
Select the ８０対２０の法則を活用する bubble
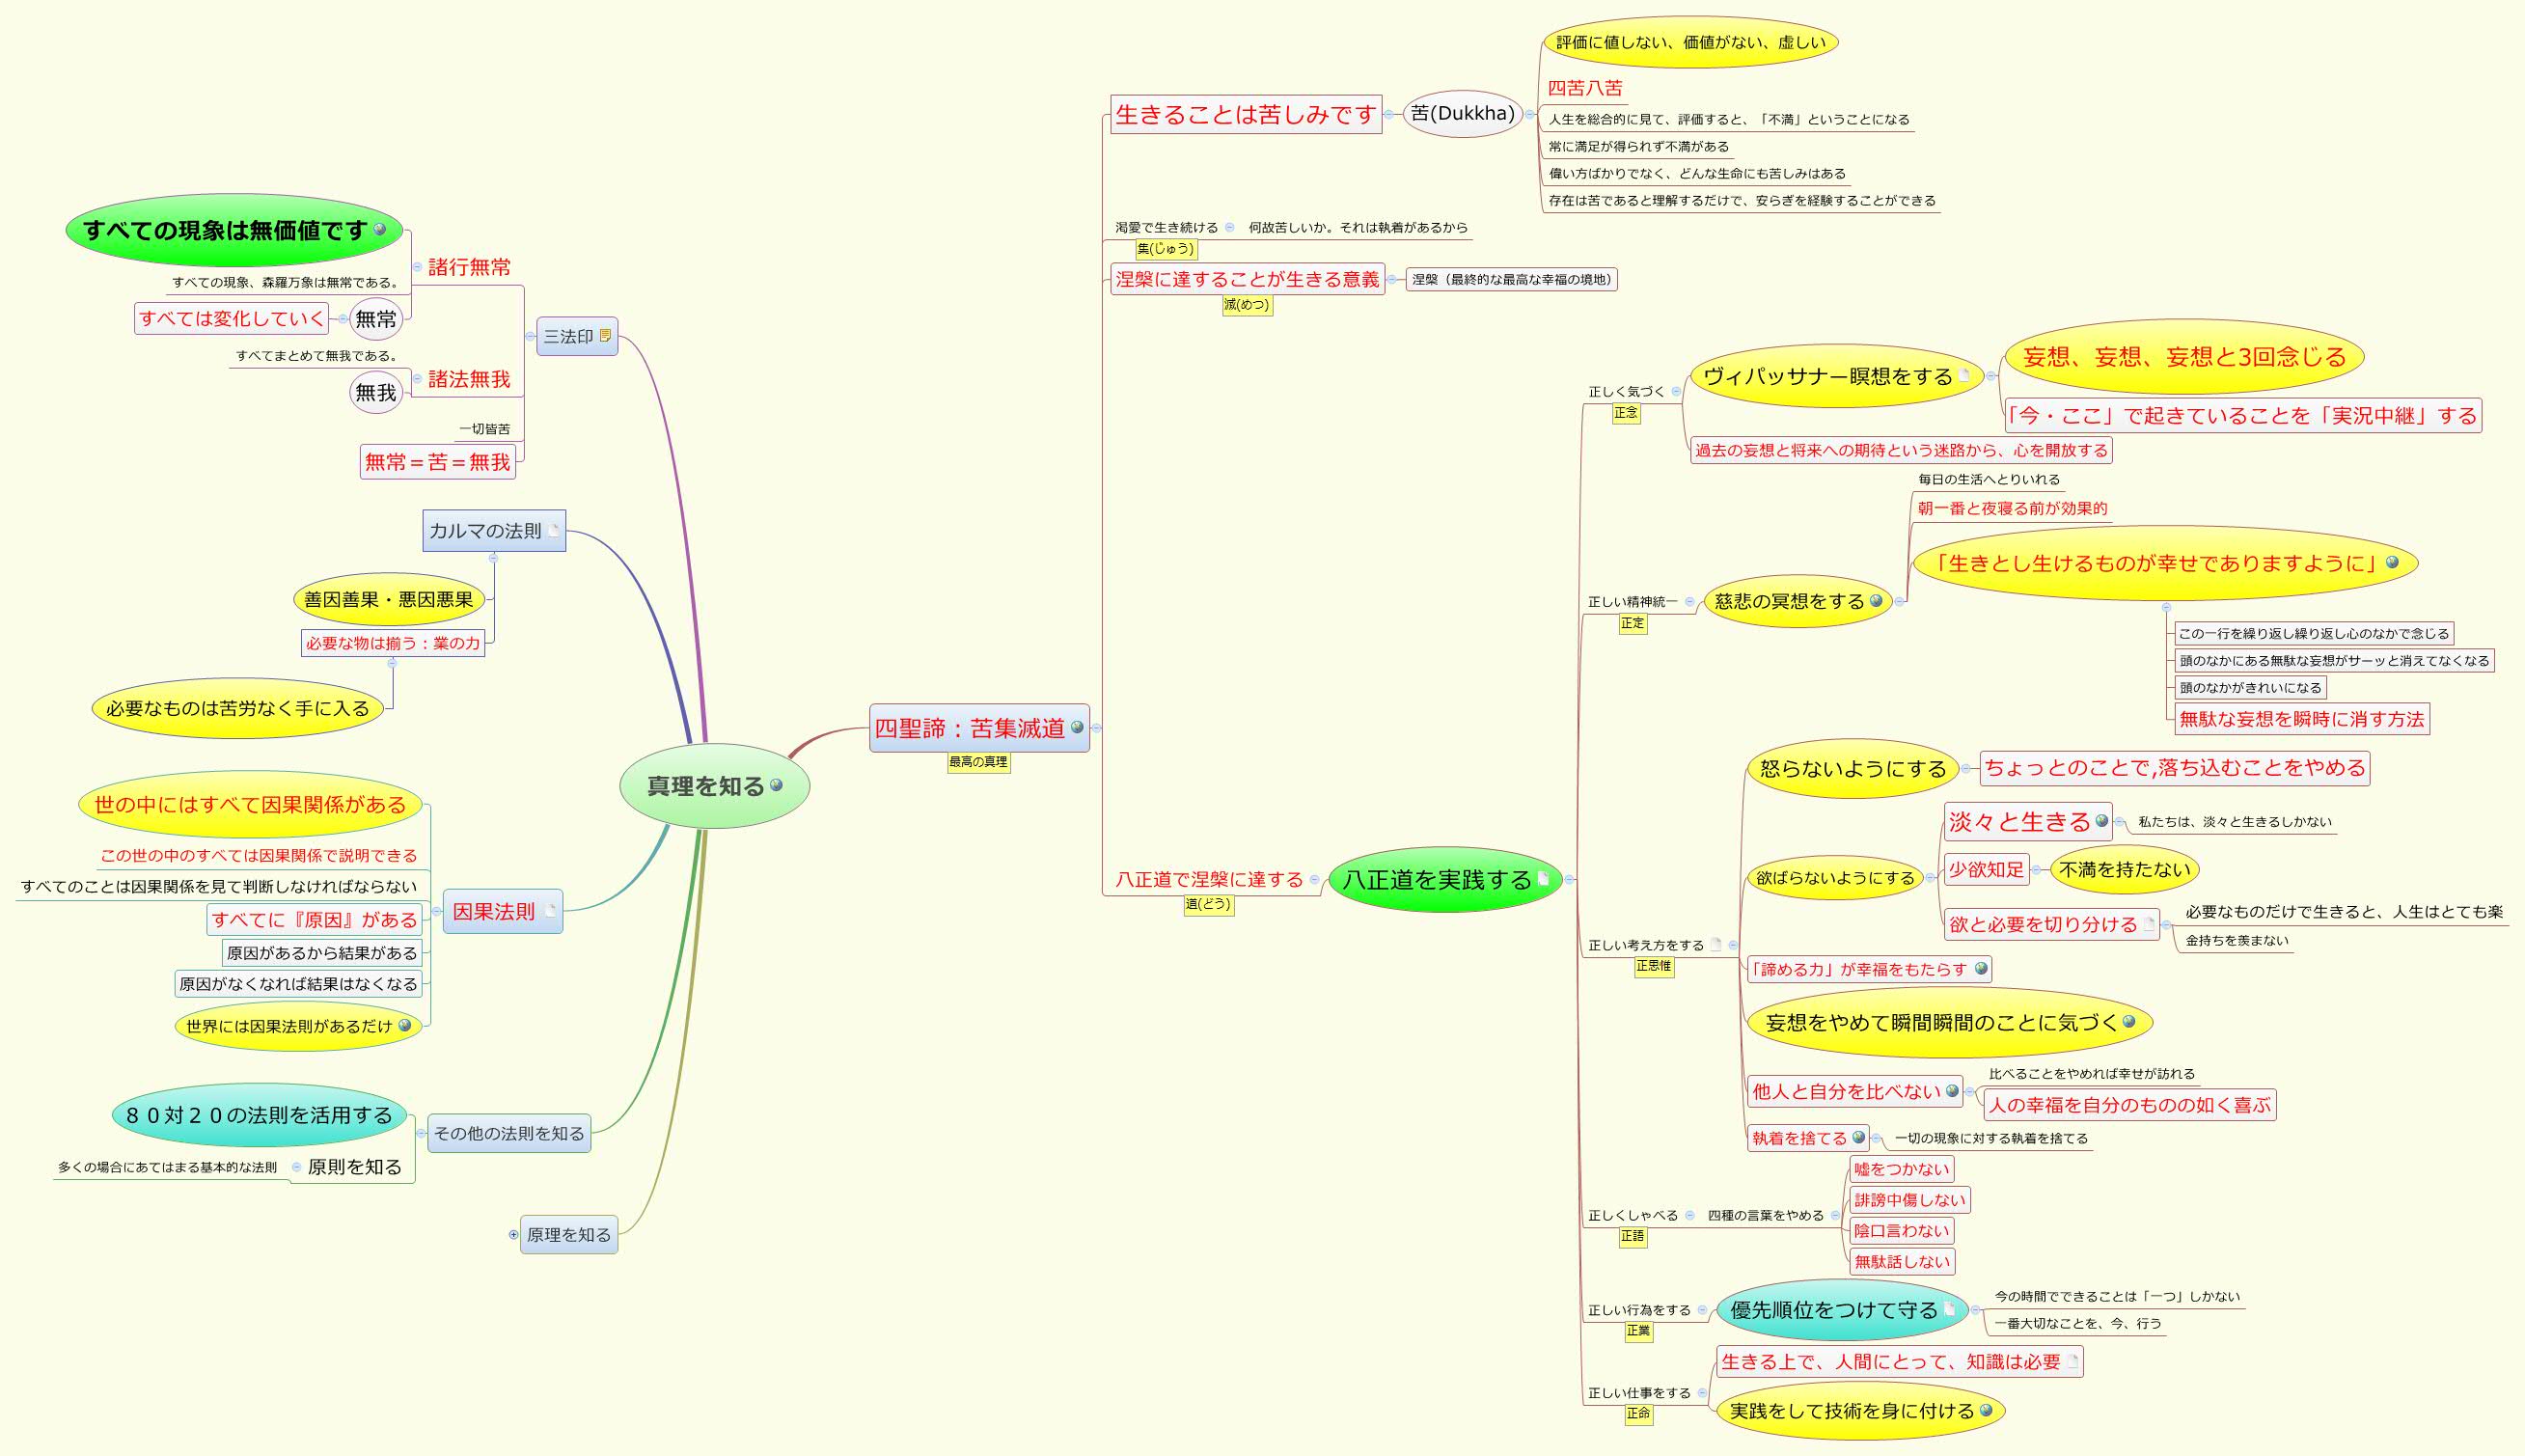point(259,1115)
